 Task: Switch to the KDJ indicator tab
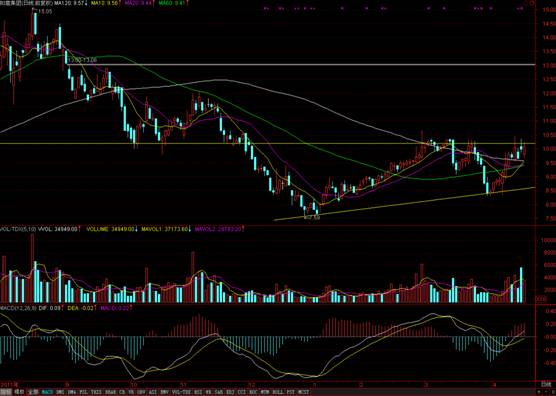[230, 392]
